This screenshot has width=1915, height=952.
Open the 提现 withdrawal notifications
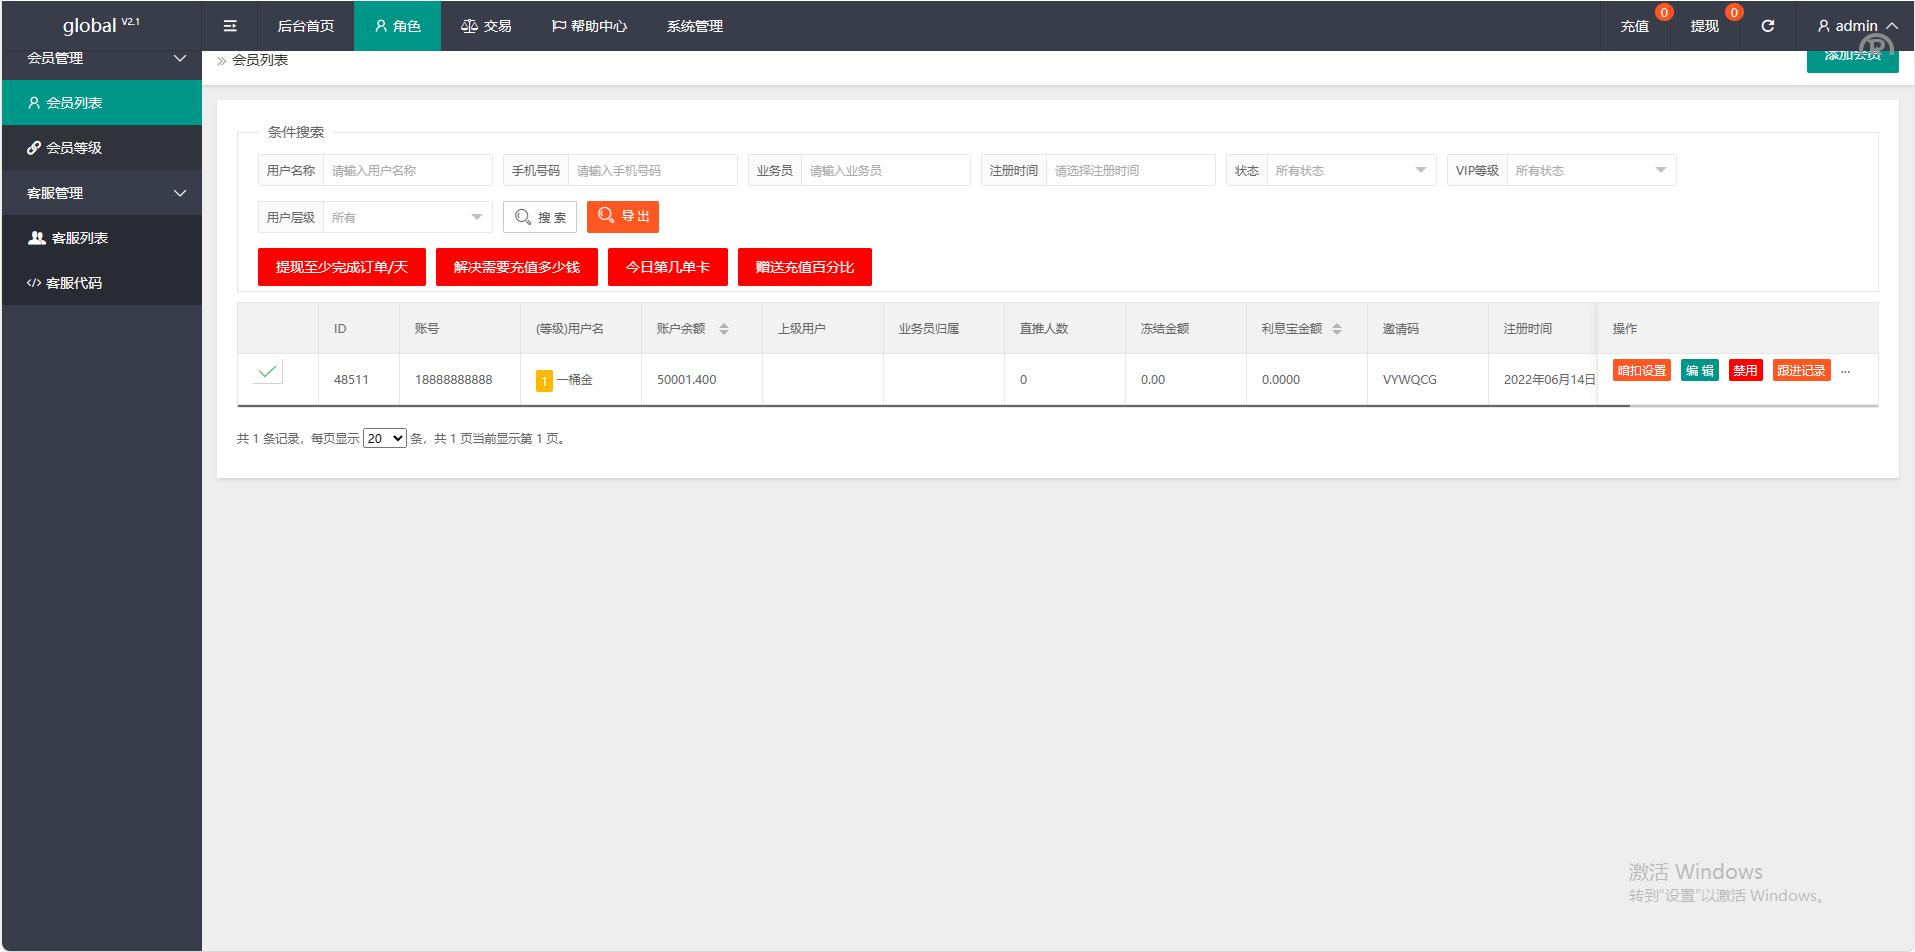click(1704, 26)
